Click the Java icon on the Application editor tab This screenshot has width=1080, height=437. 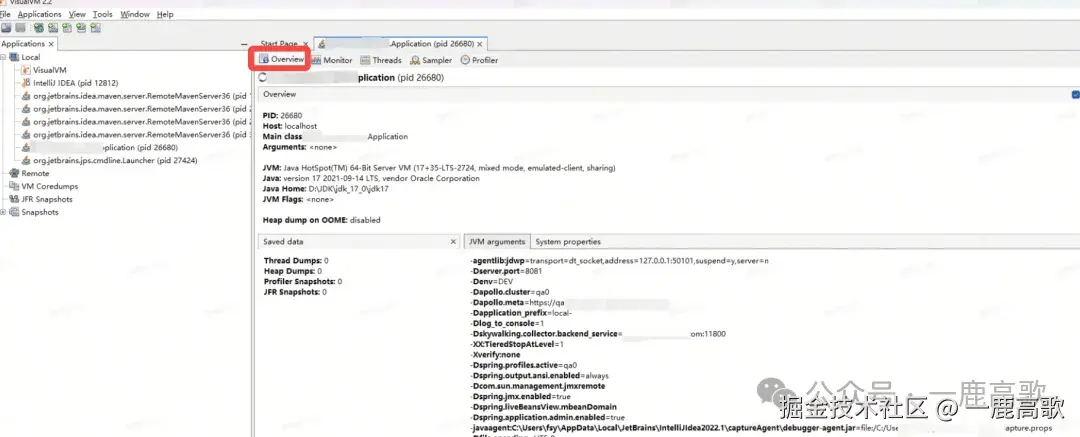322,44
